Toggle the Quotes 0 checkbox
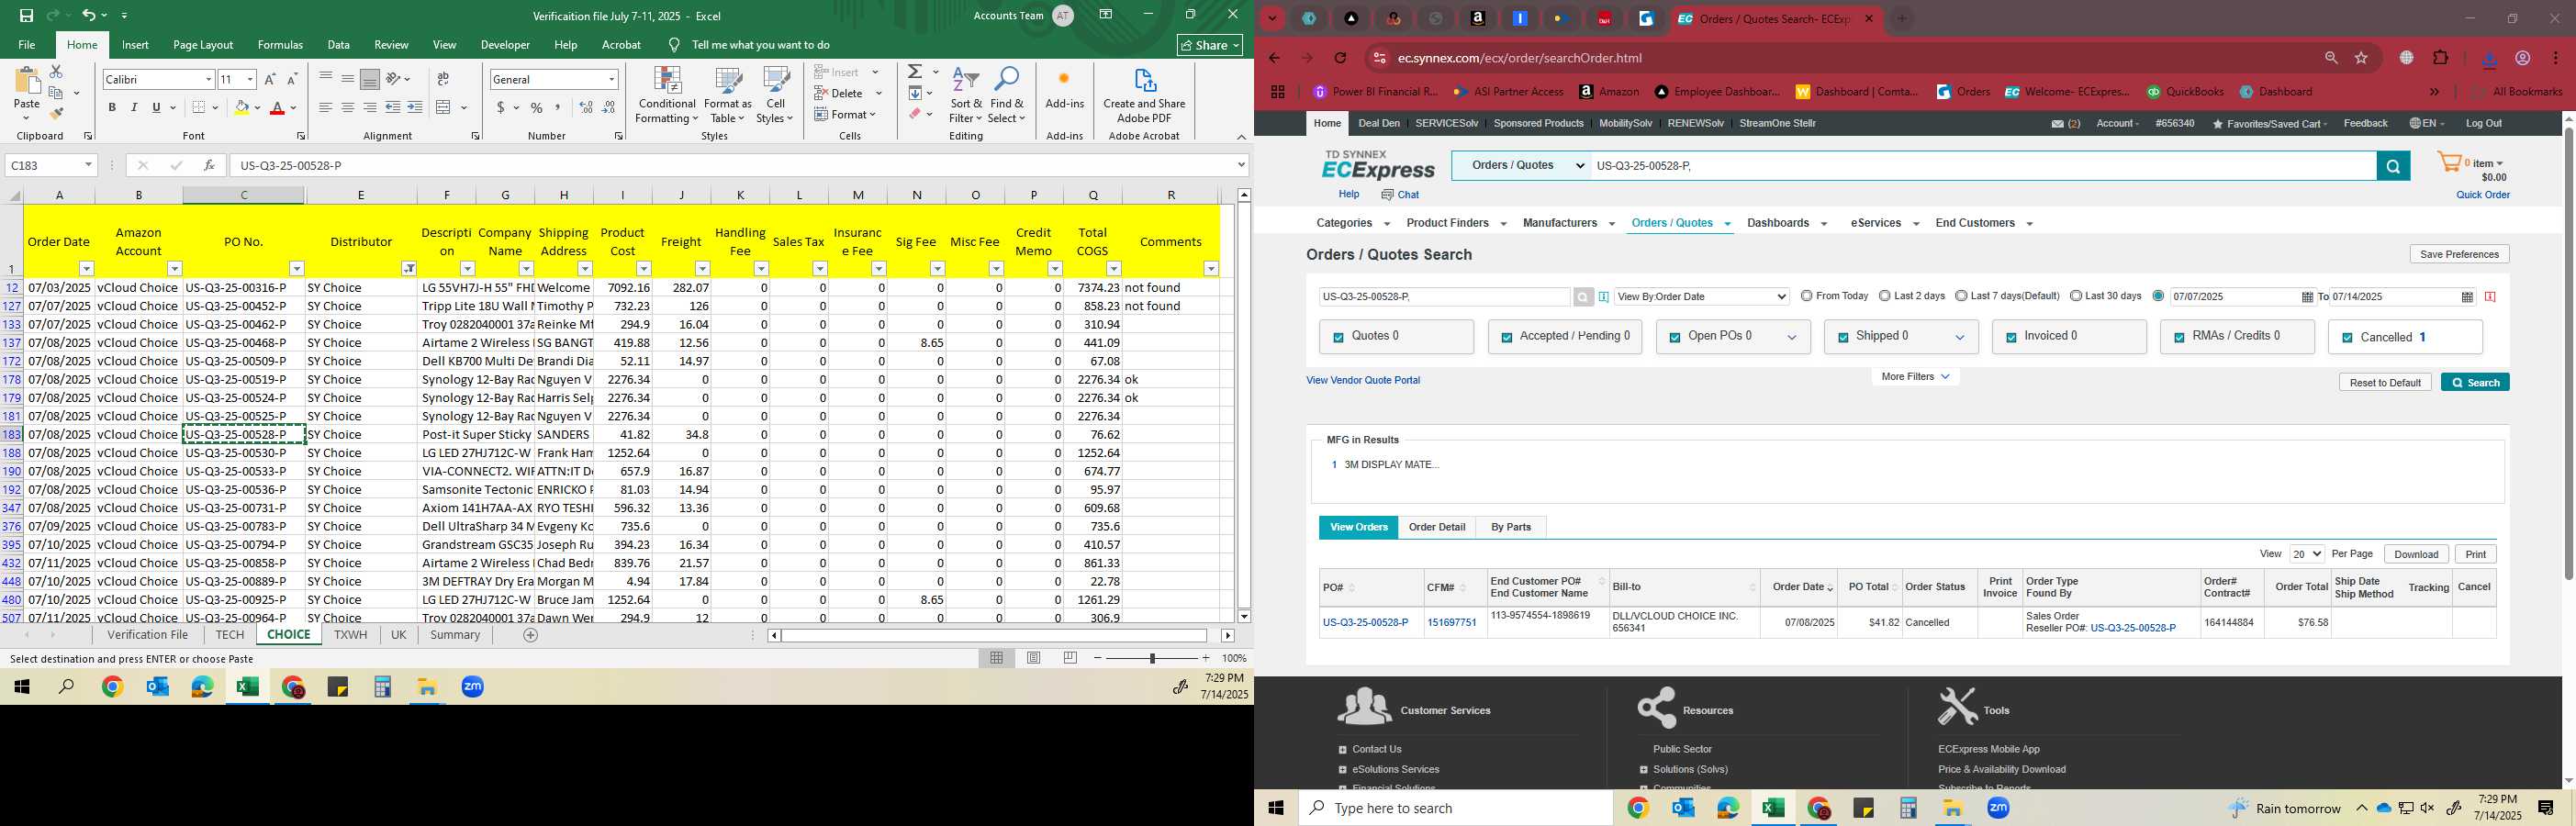 pos(1338,338)
